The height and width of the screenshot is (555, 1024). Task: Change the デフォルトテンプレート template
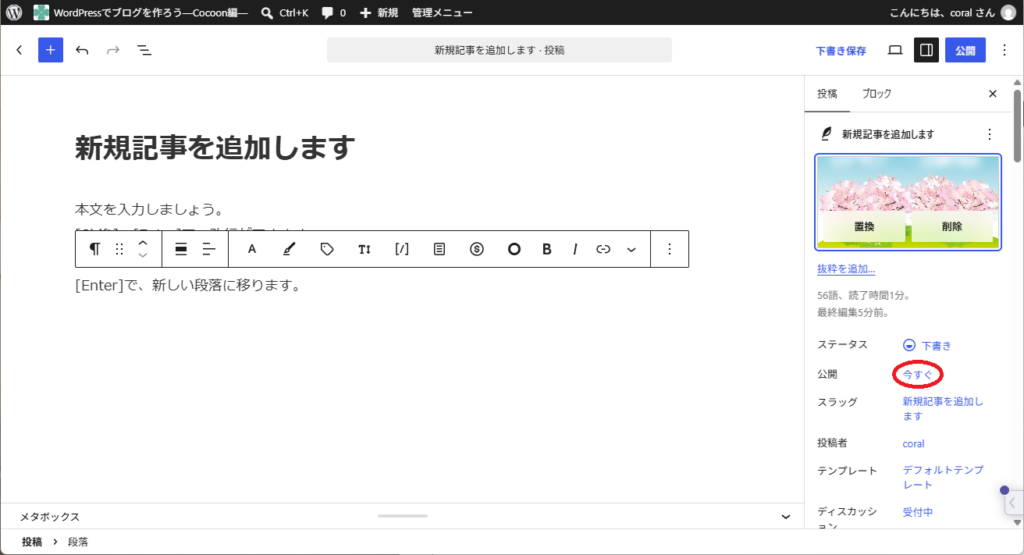pyautogui.click(x=942, y=477)
